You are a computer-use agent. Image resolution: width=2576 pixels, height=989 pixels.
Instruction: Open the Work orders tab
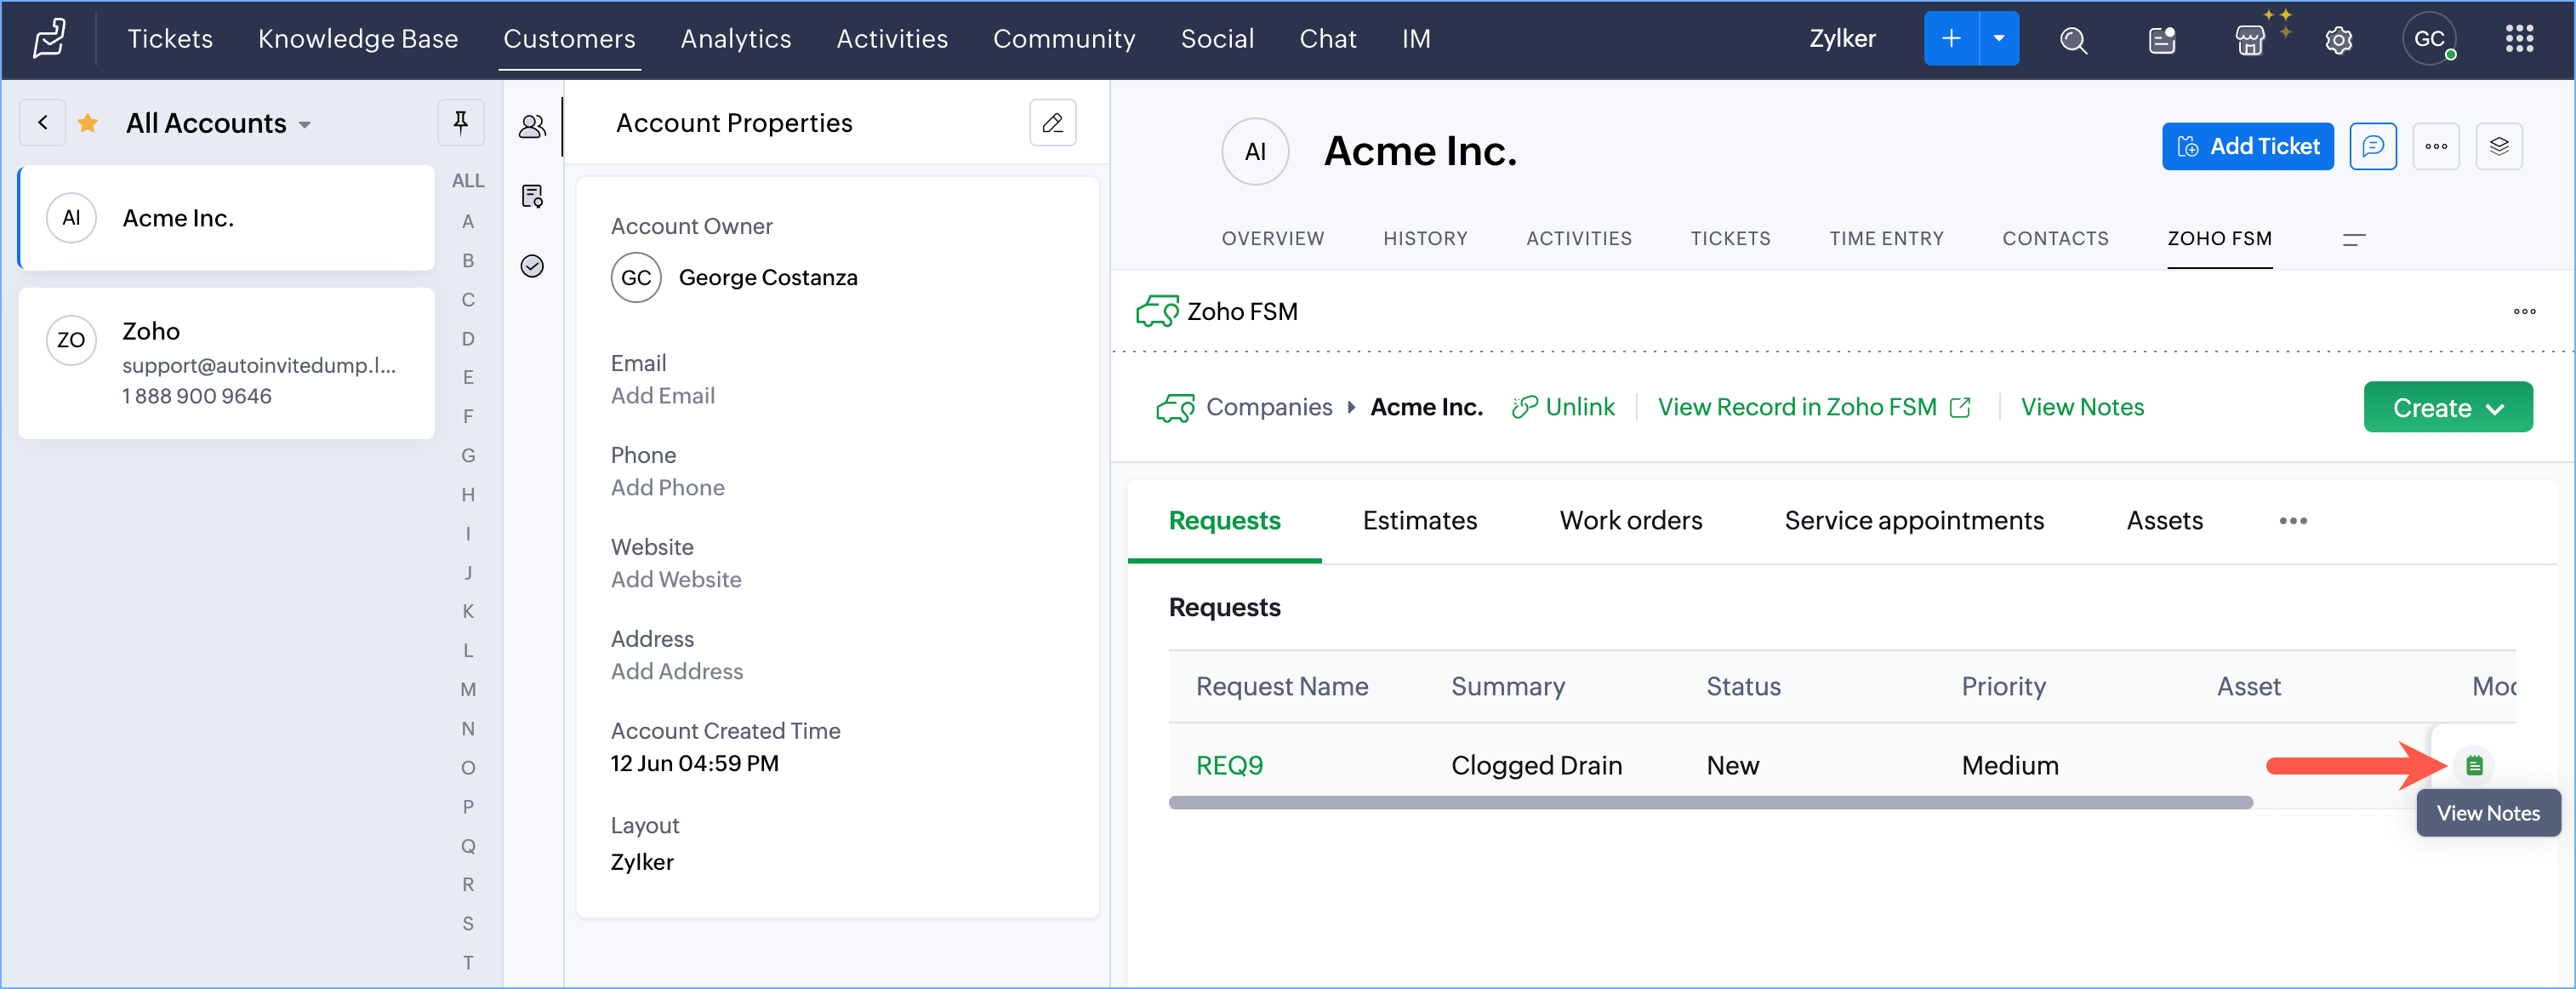coord(1630,520)
